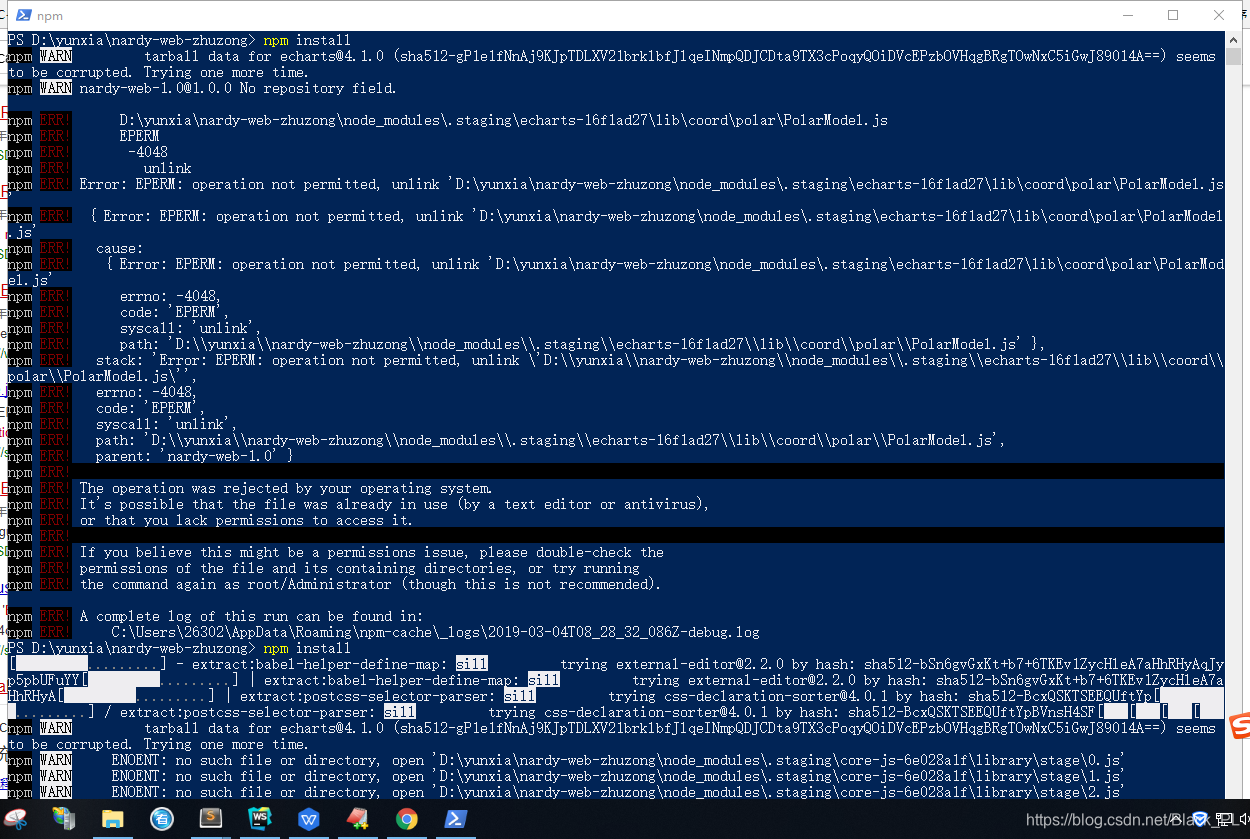Click the 'A complete log of this run' line
The width and height of the screenshot is (1250, 839).
[251, 616]
